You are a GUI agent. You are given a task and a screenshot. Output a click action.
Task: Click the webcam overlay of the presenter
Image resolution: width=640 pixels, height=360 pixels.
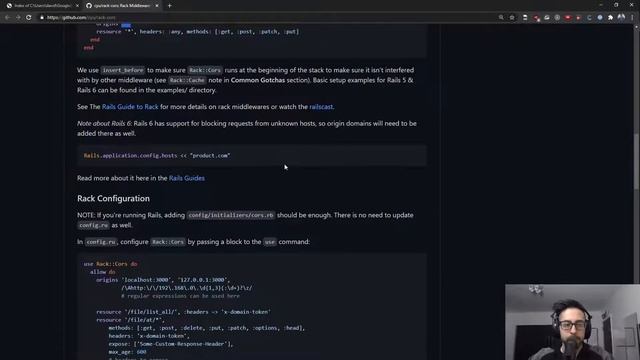click(x=572, y=322)
